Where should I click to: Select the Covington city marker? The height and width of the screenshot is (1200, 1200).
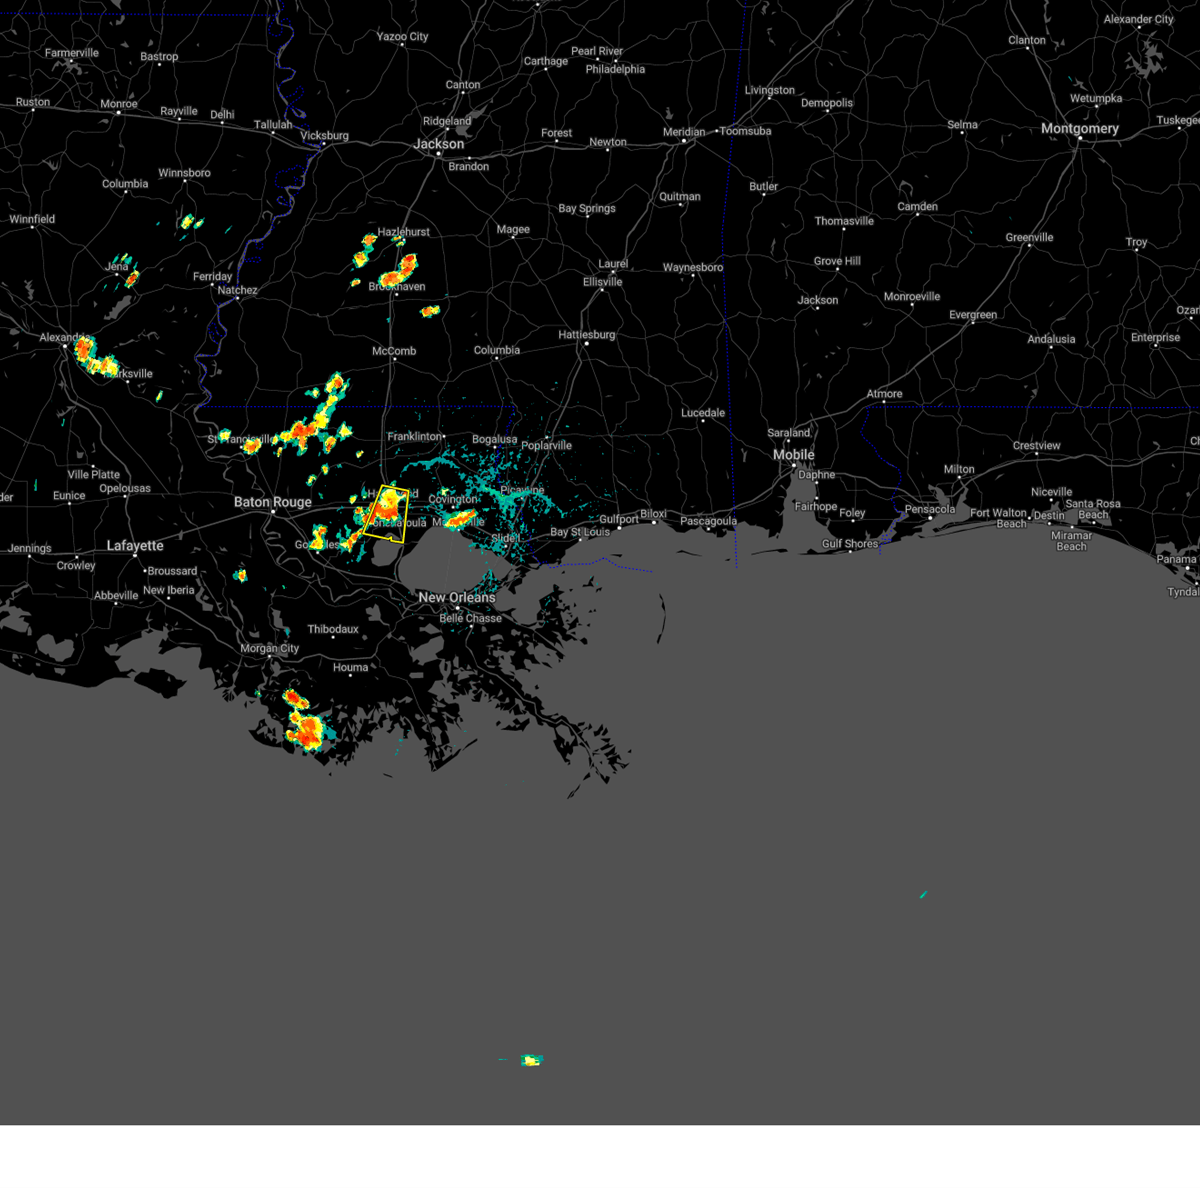click(452, 509)
